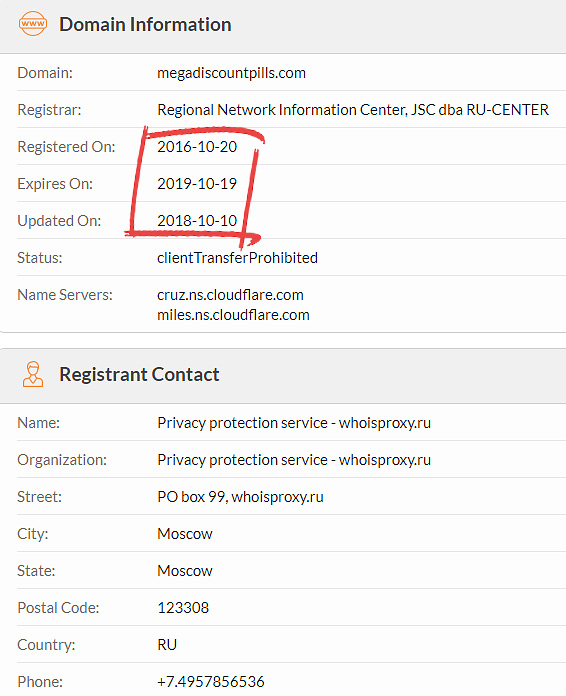Click the State value Moscow
The image size is (566, 696).
(185, 570)
